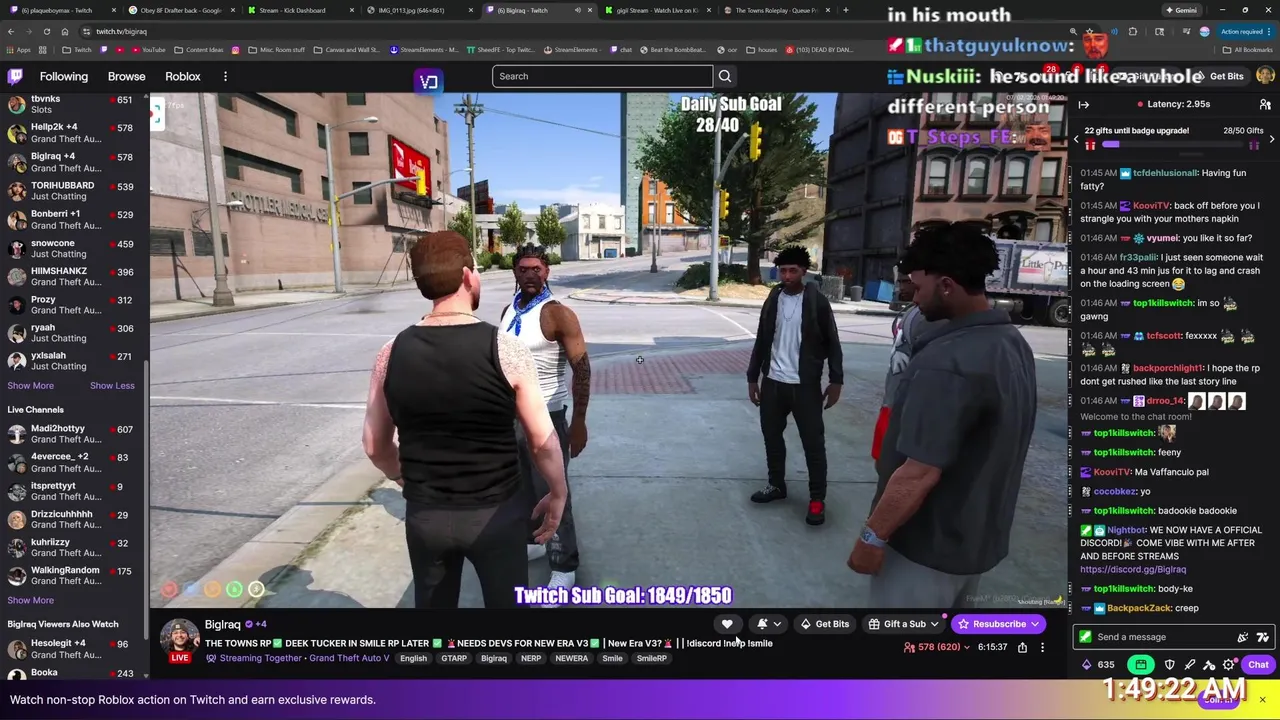Open the Resubscribe dropdown button

coord(999,624)
